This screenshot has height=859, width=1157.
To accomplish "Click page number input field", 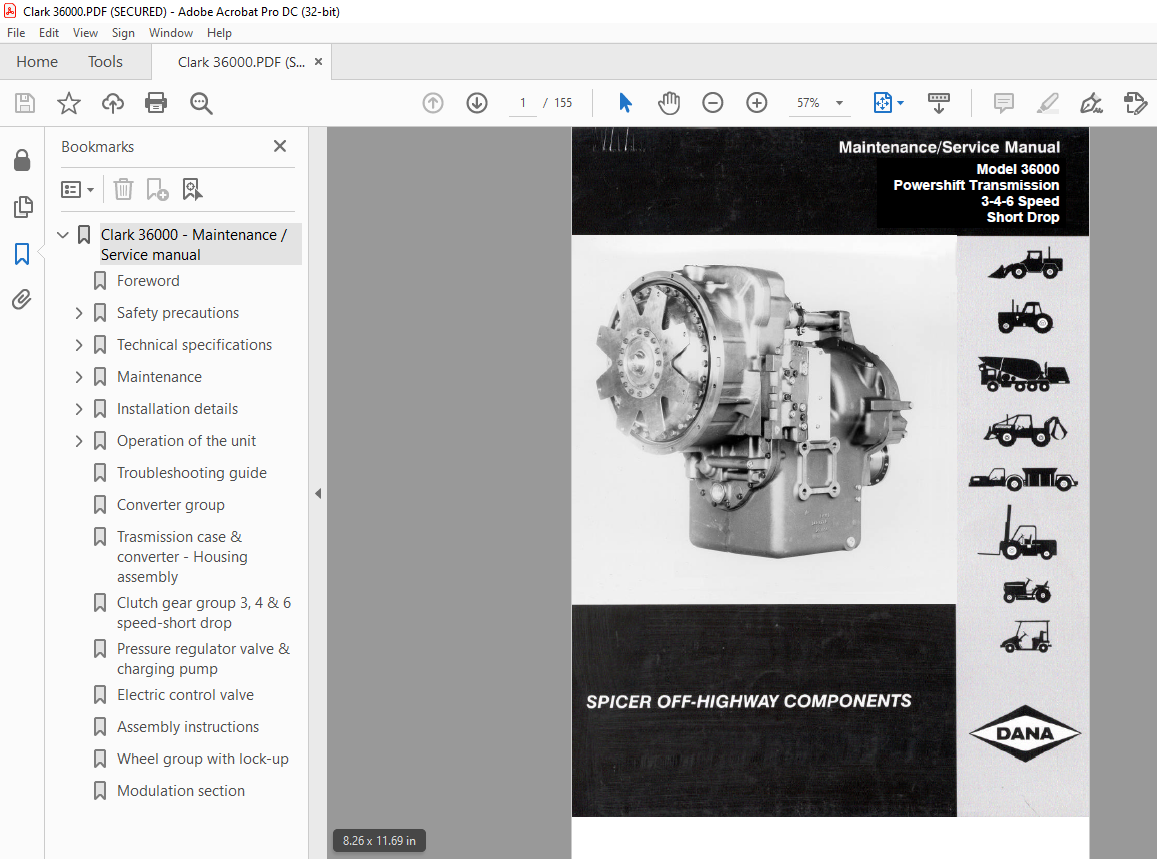I will [x=522, y=103].
